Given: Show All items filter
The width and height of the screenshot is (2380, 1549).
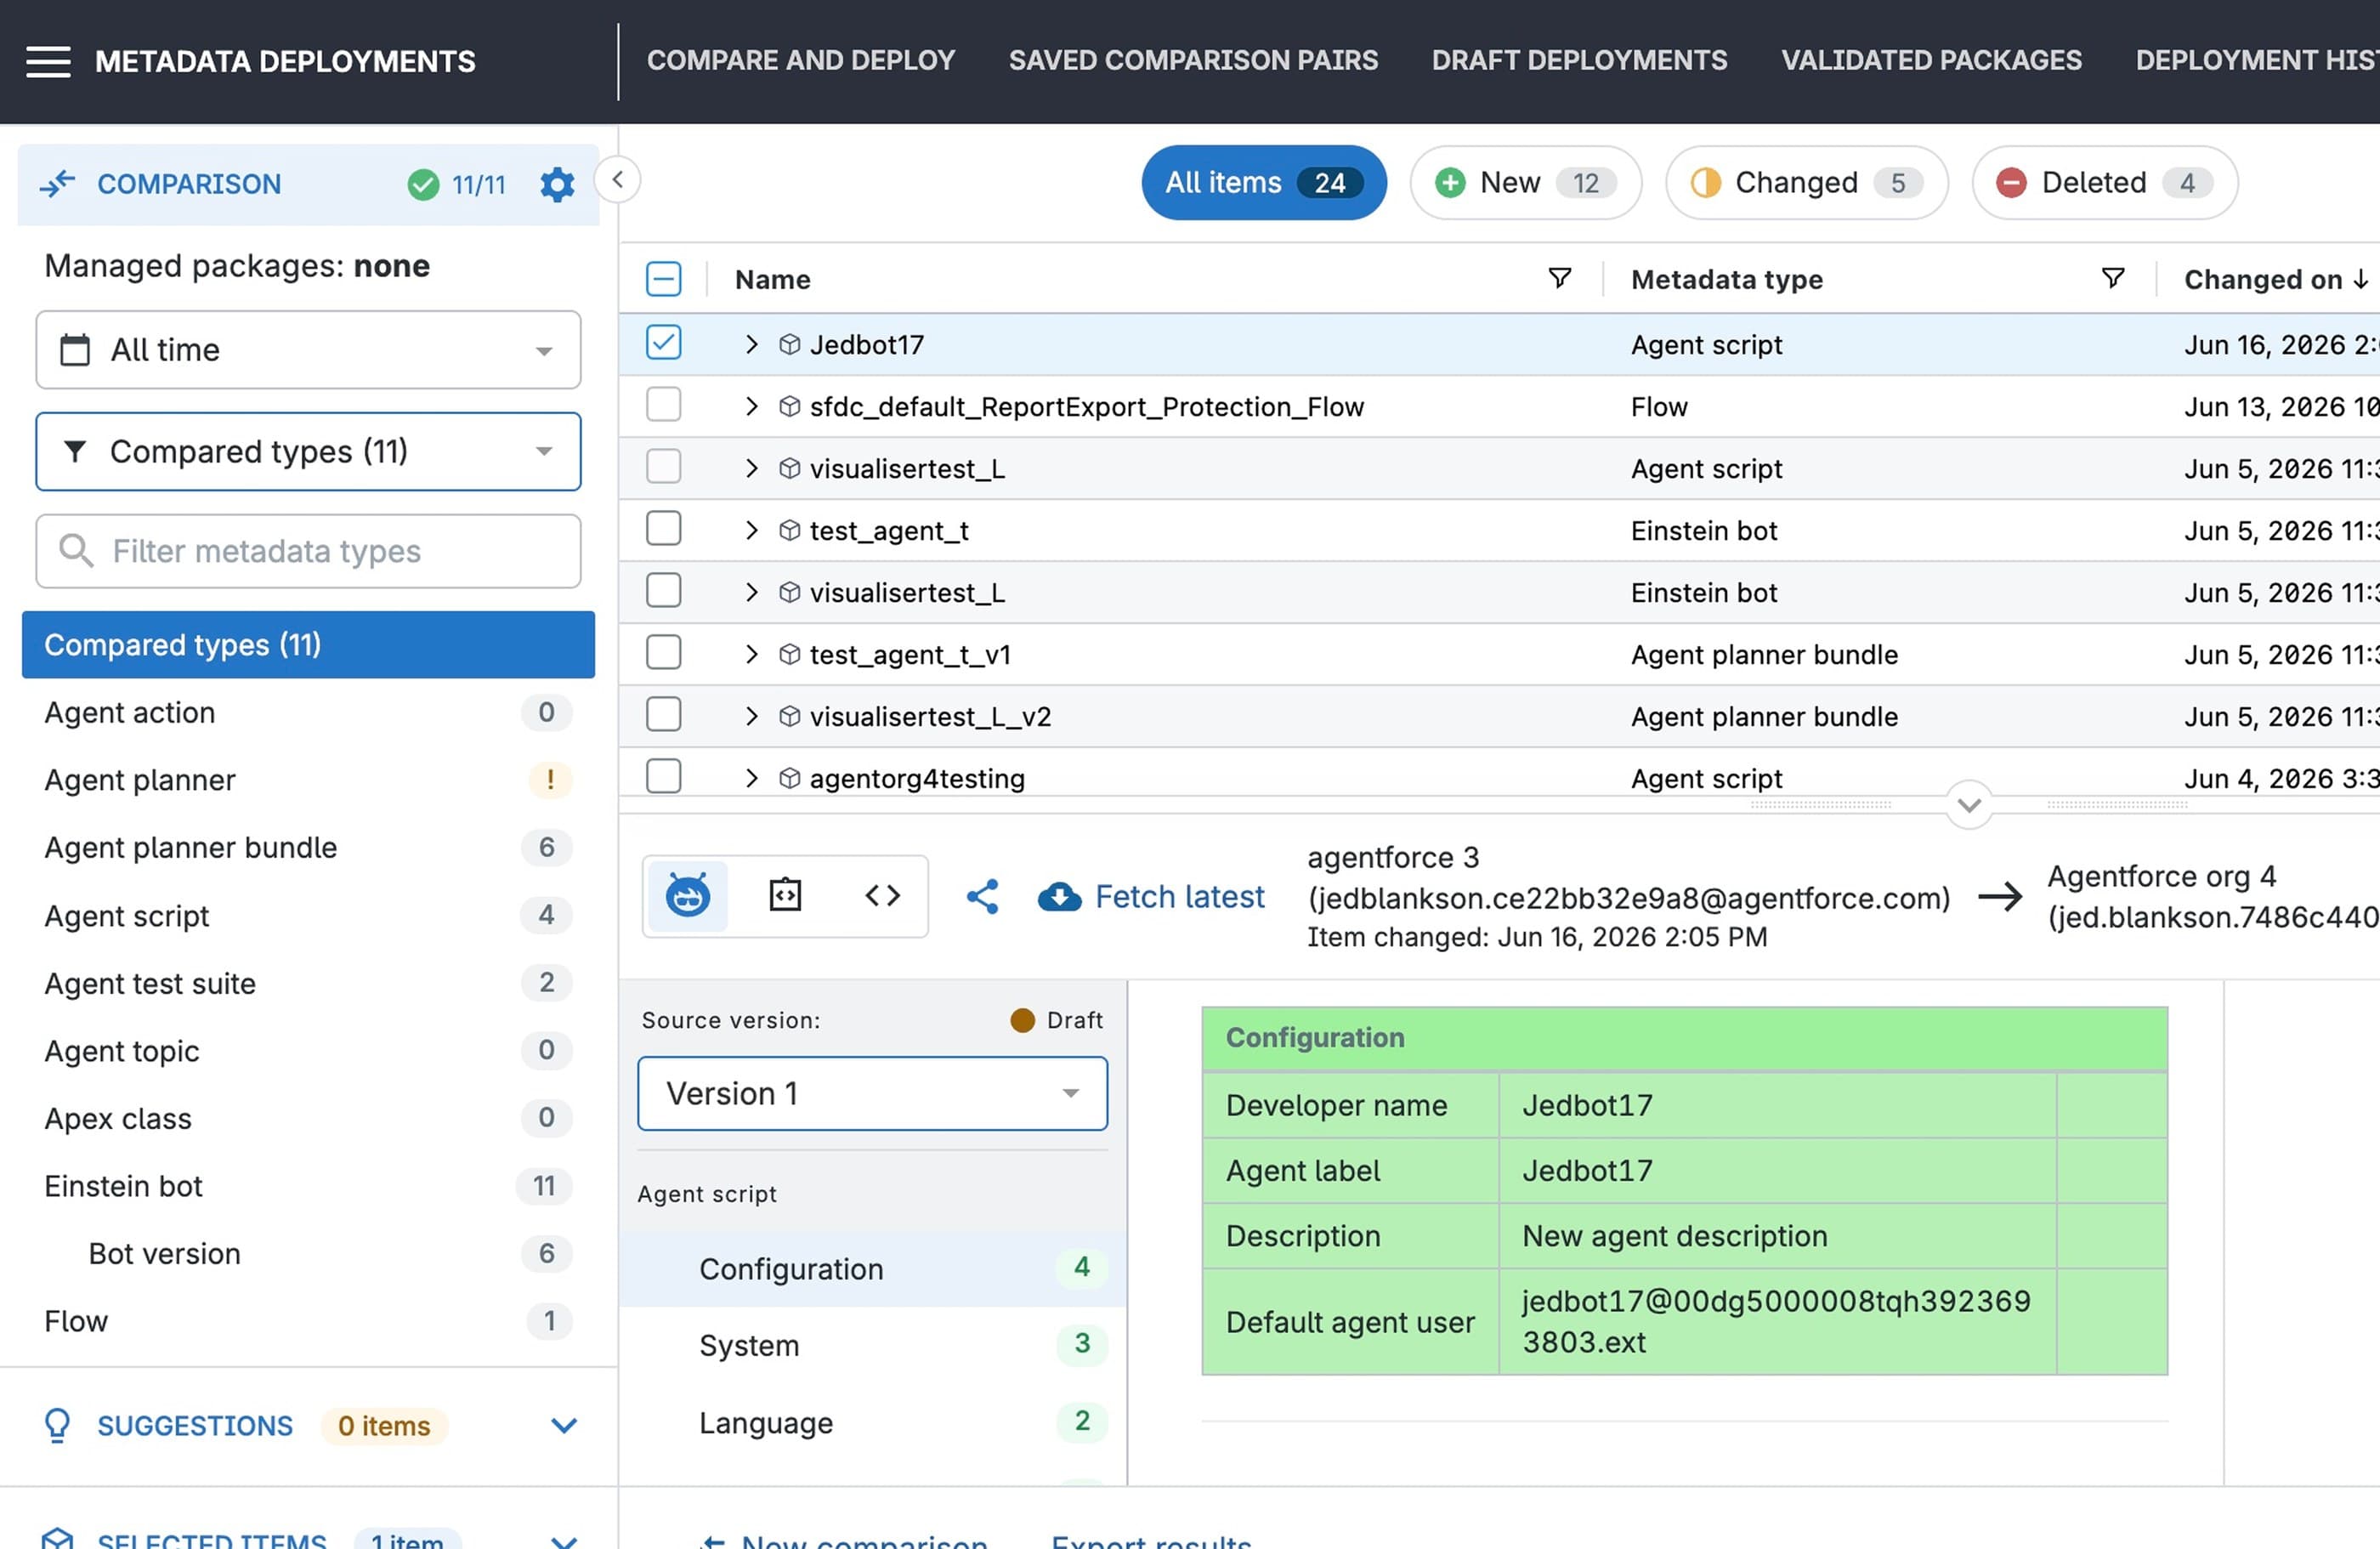Looking at the screenshot, I should pyautogui.click(x=1264, y=183).
